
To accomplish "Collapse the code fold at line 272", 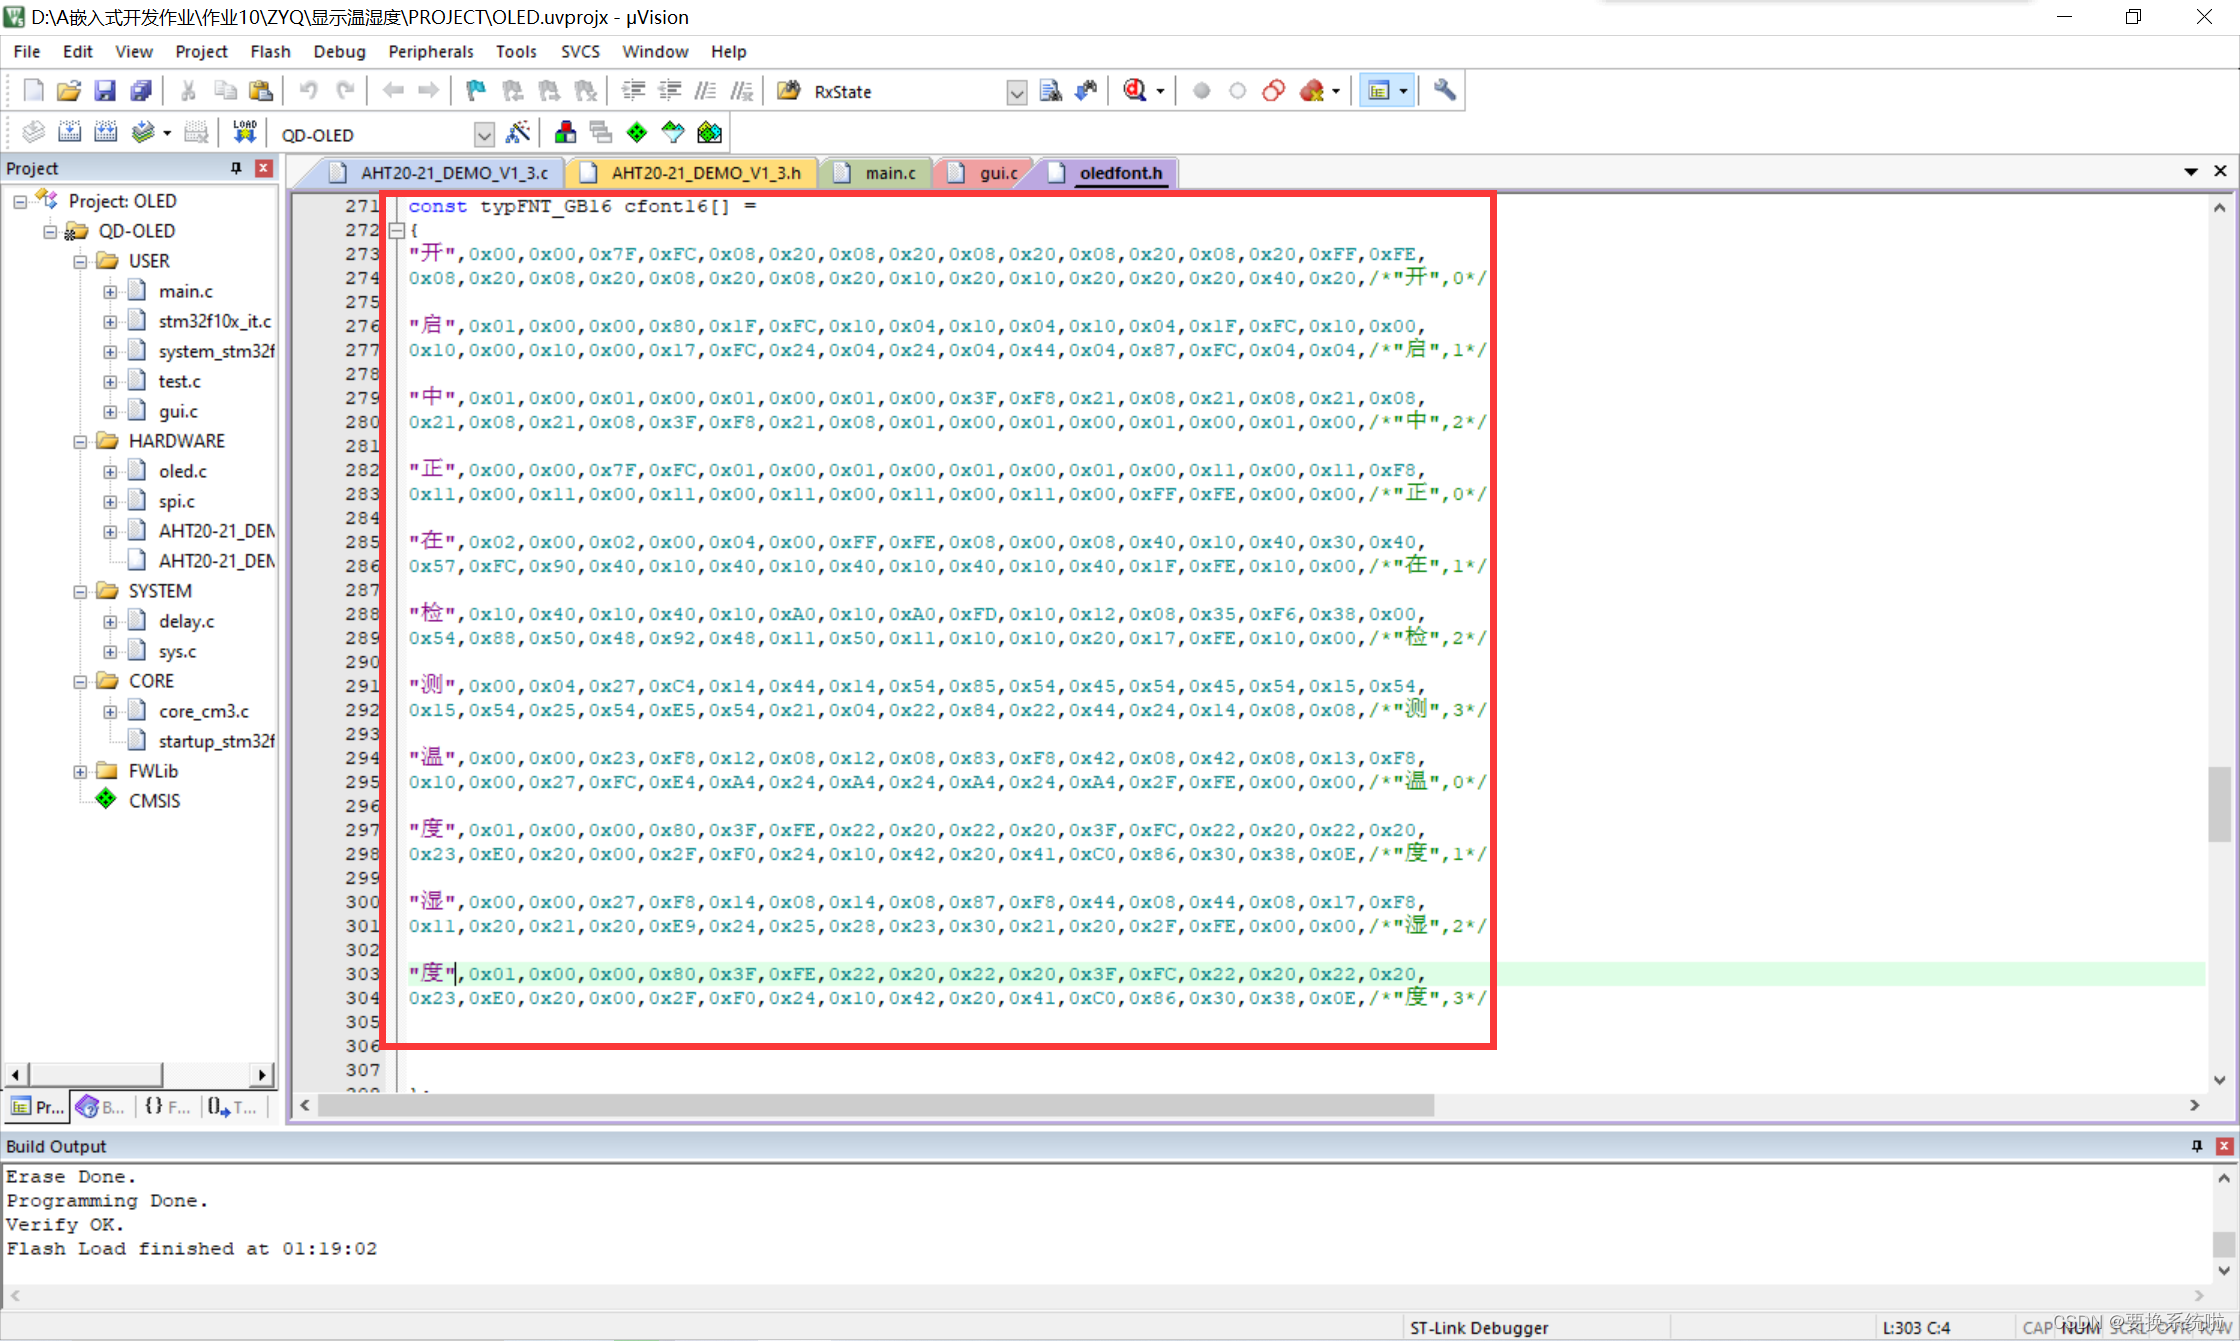I will [396, 231].
